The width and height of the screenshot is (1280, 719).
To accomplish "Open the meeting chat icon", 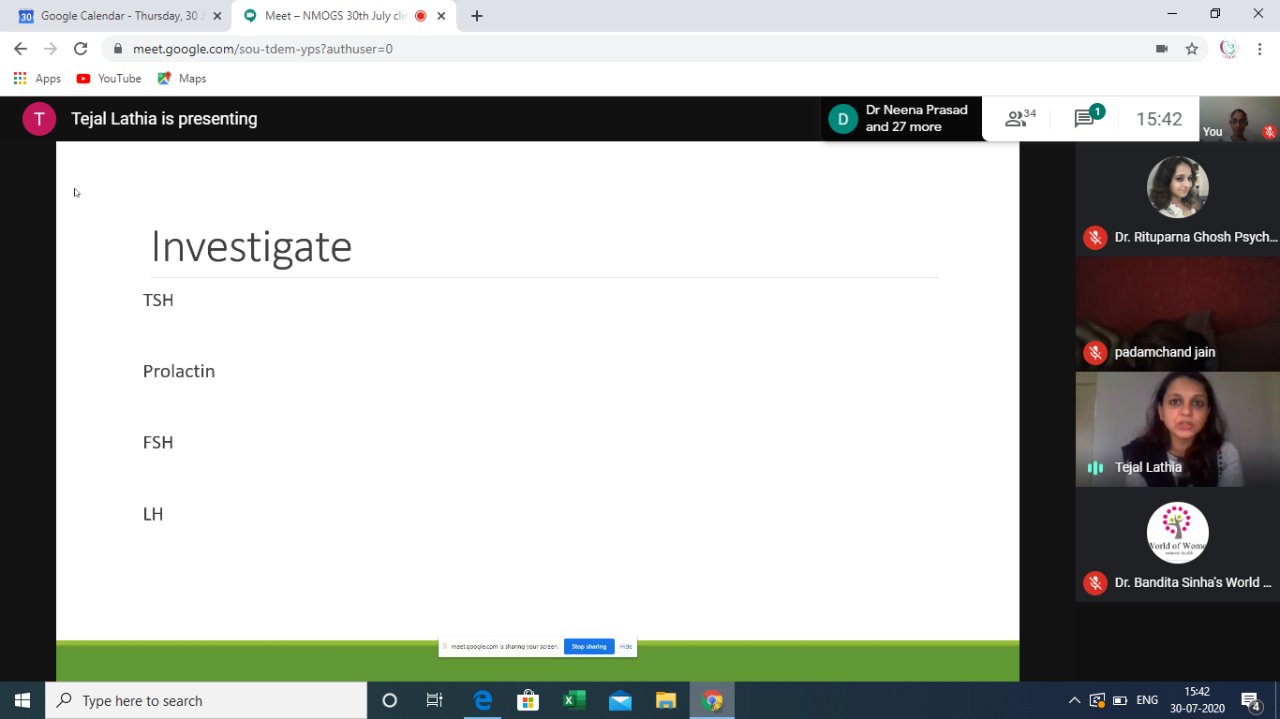I will coord(1086,119).
